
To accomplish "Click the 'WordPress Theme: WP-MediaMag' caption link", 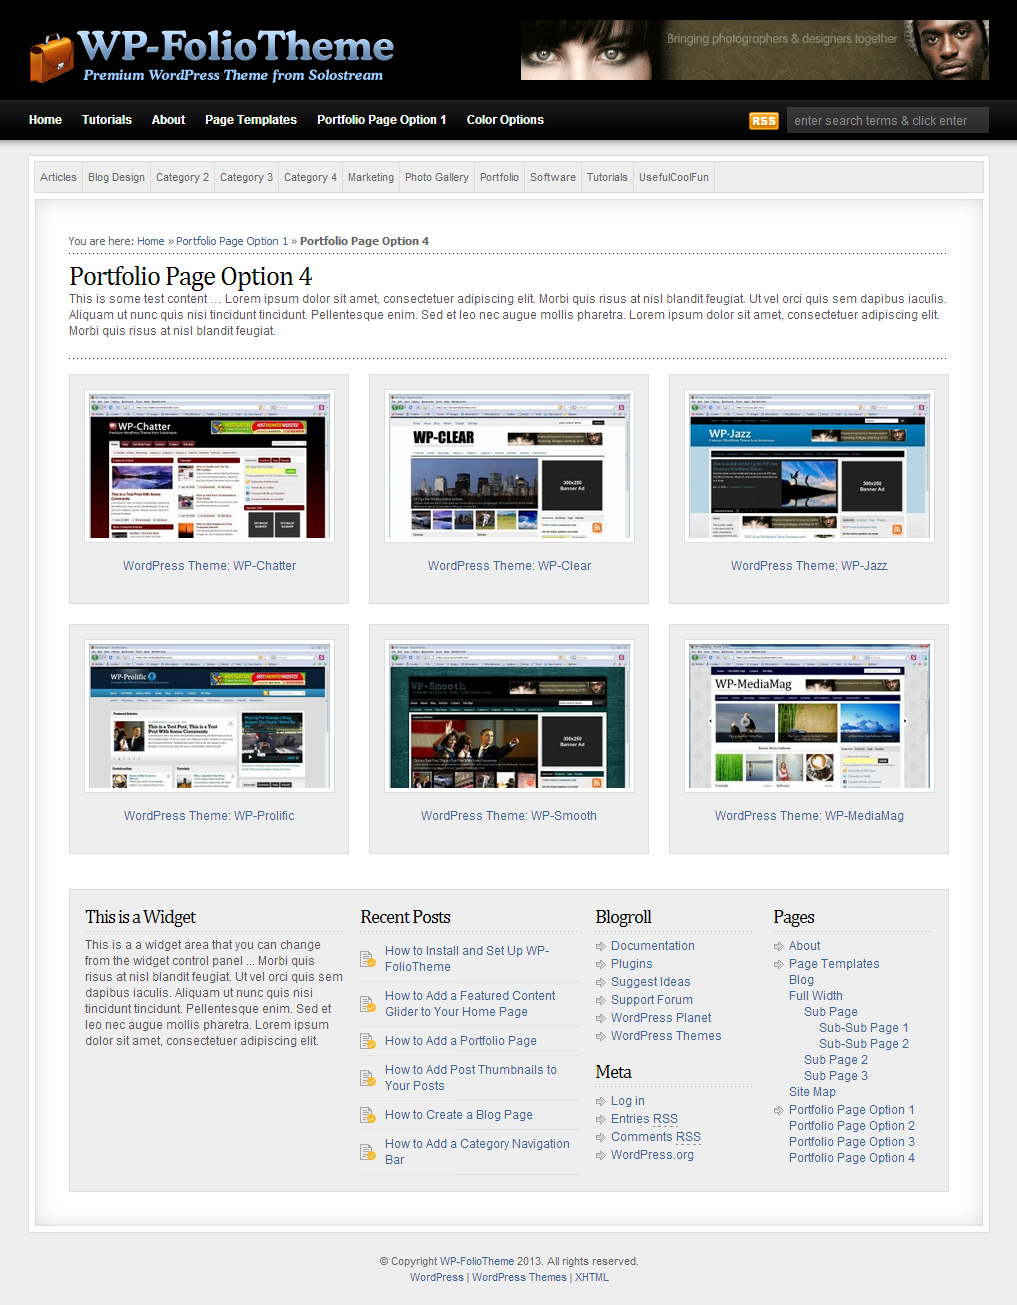I will (x=809, y=816).
